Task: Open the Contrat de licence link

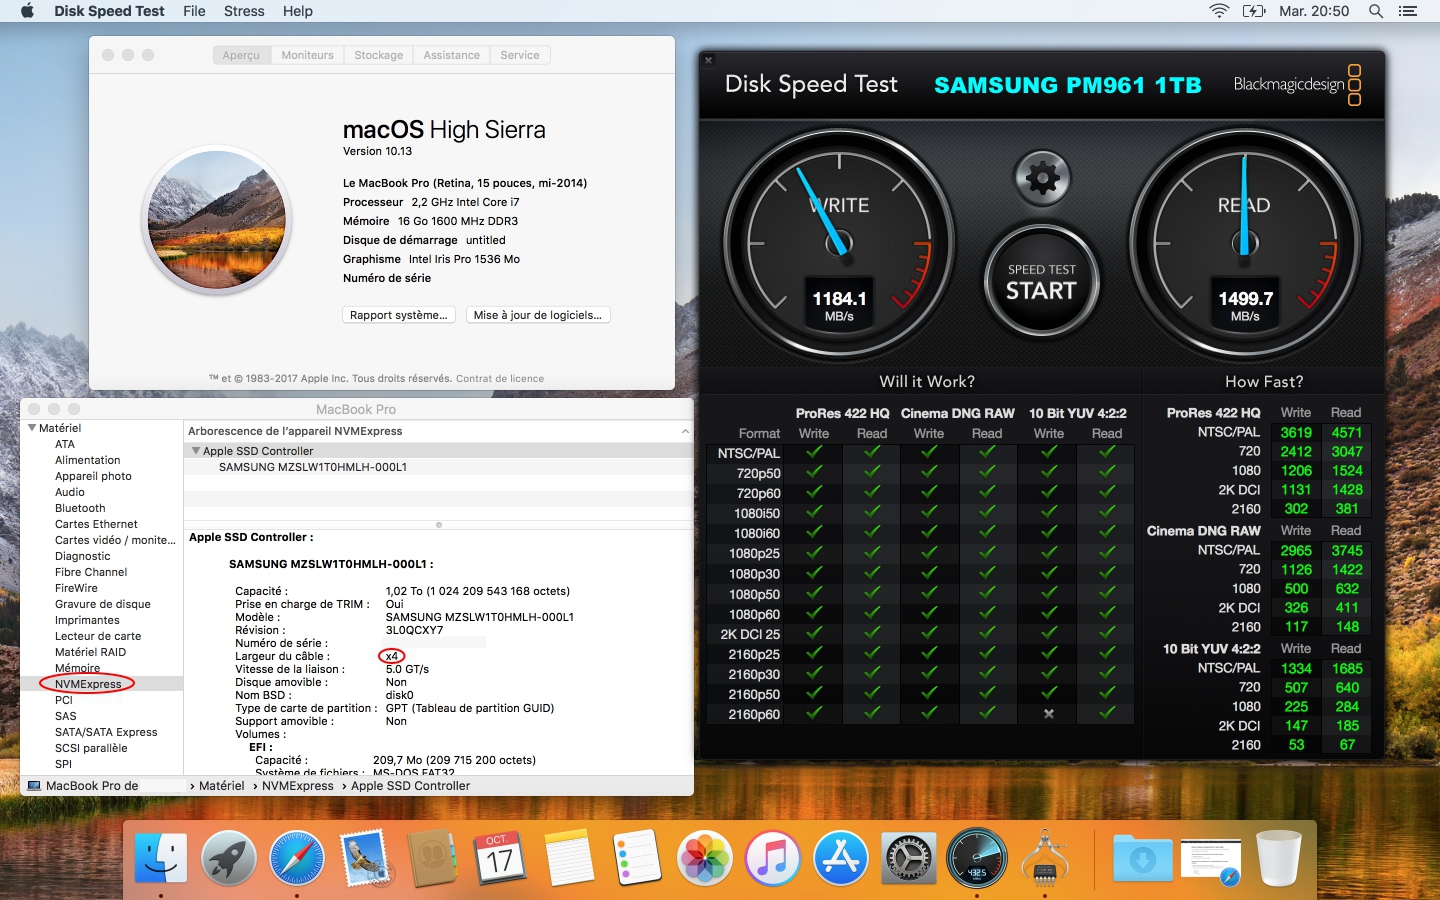Action: coord(500,379)
